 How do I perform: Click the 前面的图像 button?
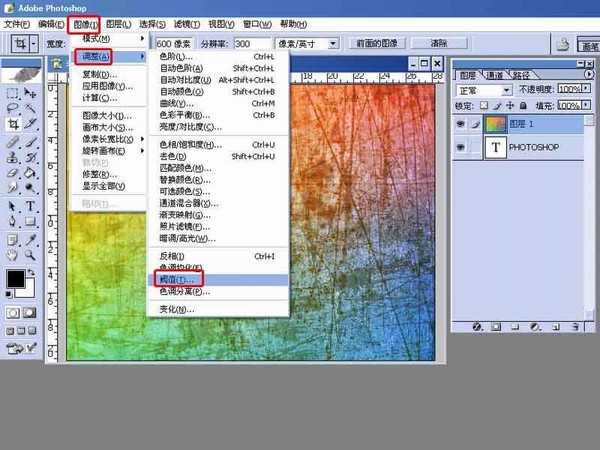pyautogui.click(x=377, y=43)
